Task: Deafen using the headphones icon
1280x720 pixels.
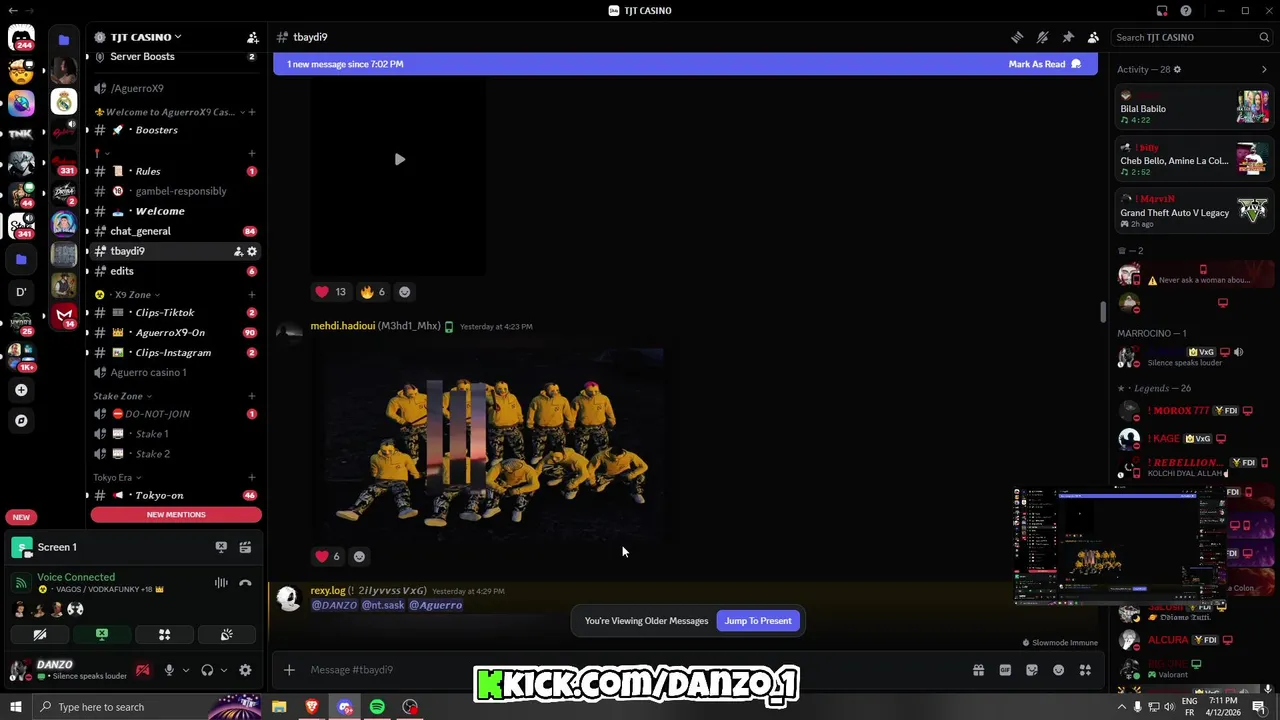Action: coord(207,670)
